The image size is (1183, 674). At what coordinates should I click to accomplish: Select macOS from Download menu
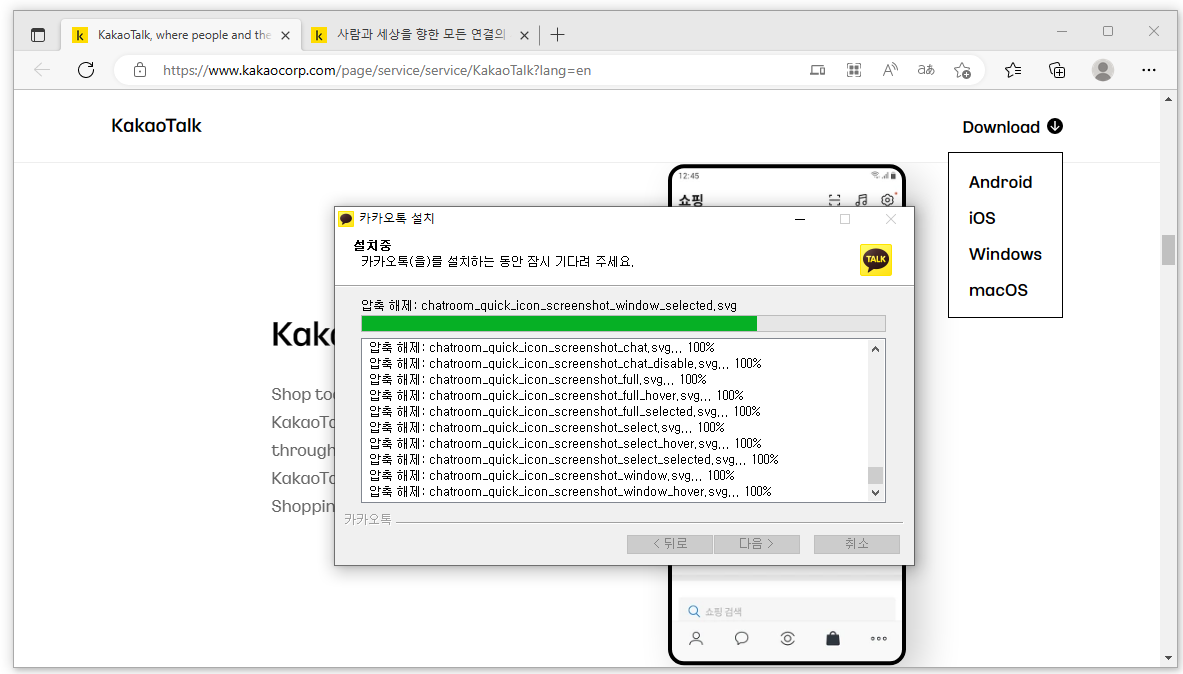point(998,290)
